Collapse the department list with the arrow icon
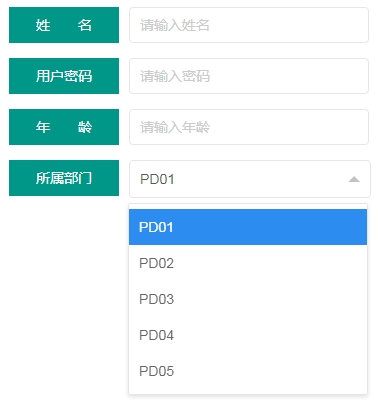Image resolution: width=378 pixels, height=406 pixels. (354, 179)
